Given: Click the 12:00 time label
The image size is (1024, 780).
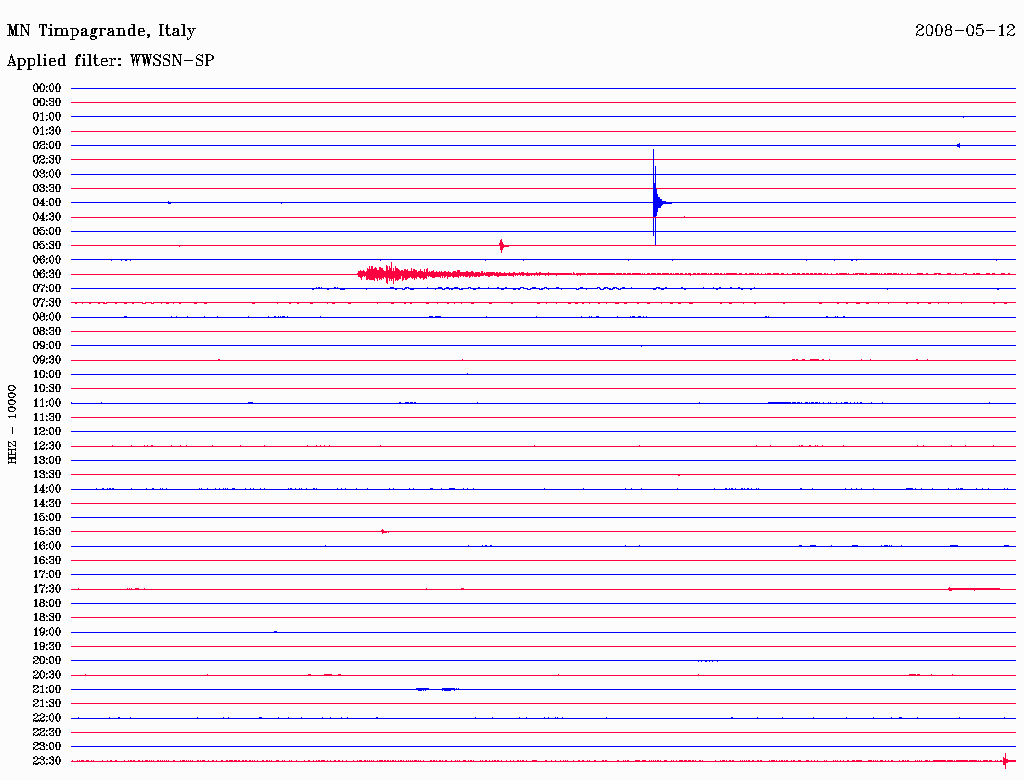Looking at the screenshot, I should coord(47,431).
